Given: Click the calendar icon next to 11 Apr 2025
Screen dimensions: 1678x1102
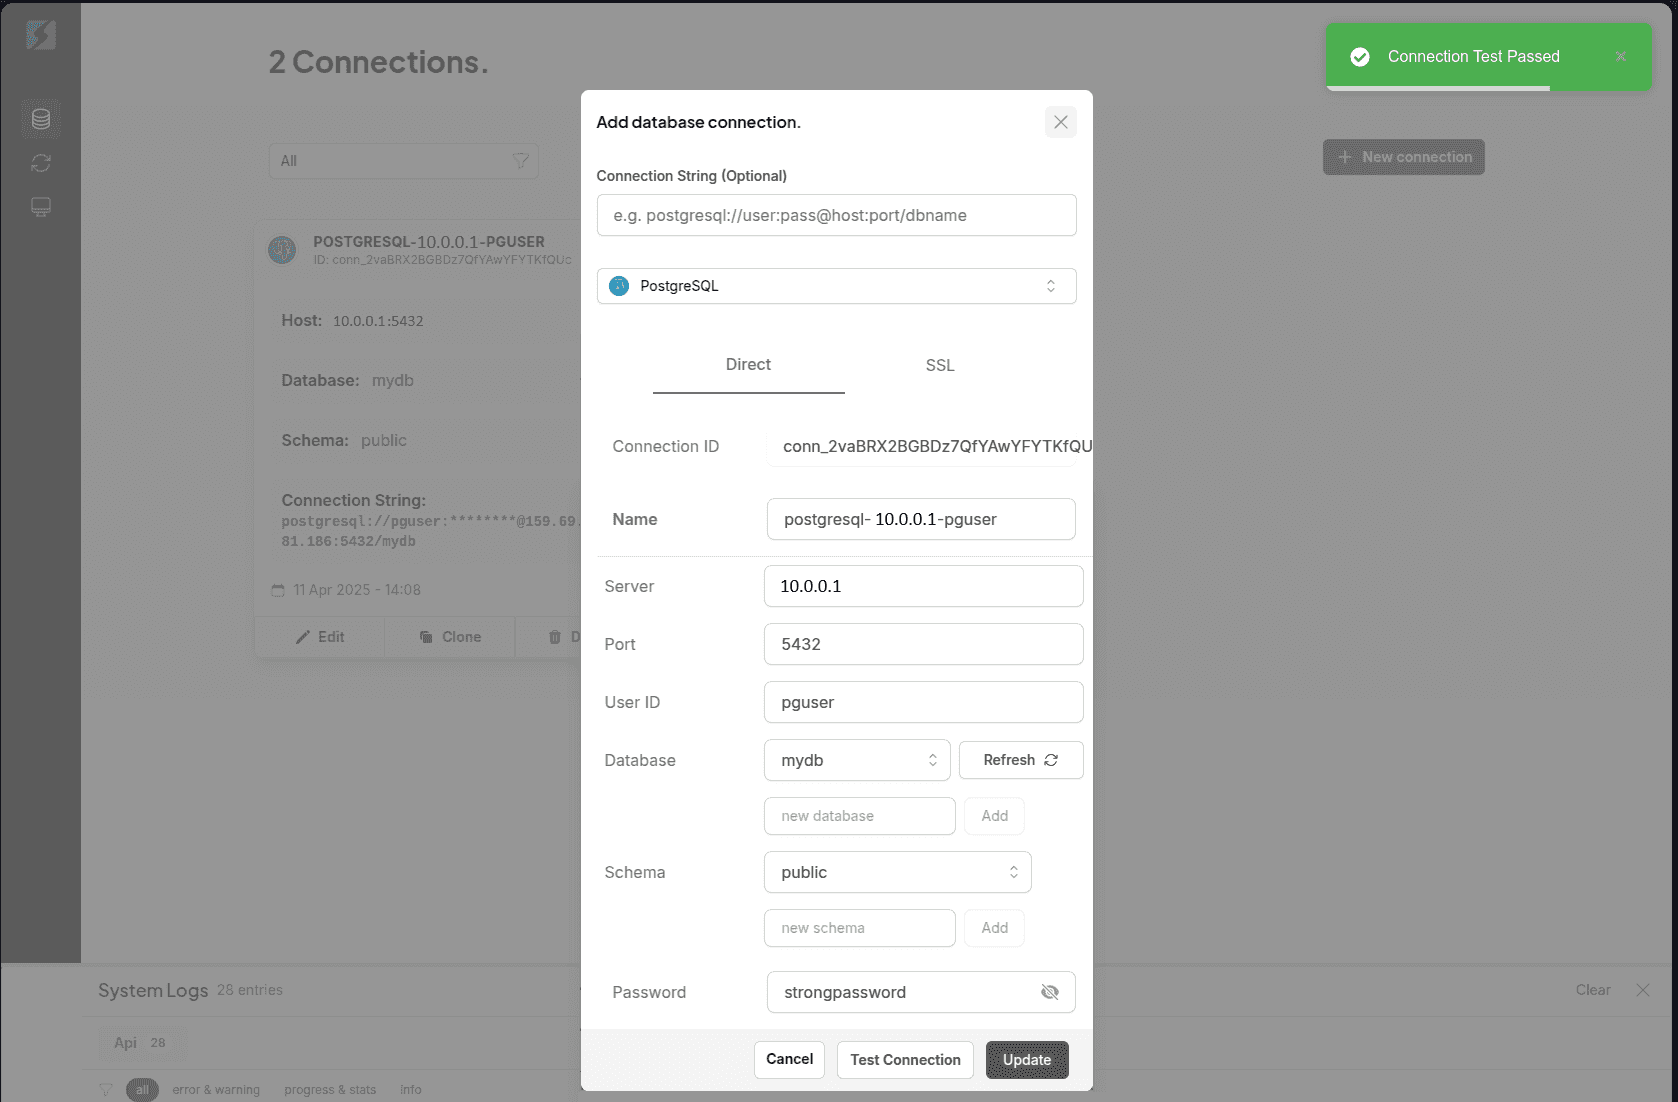Looking at the screenshot, I should pos(278,590).
